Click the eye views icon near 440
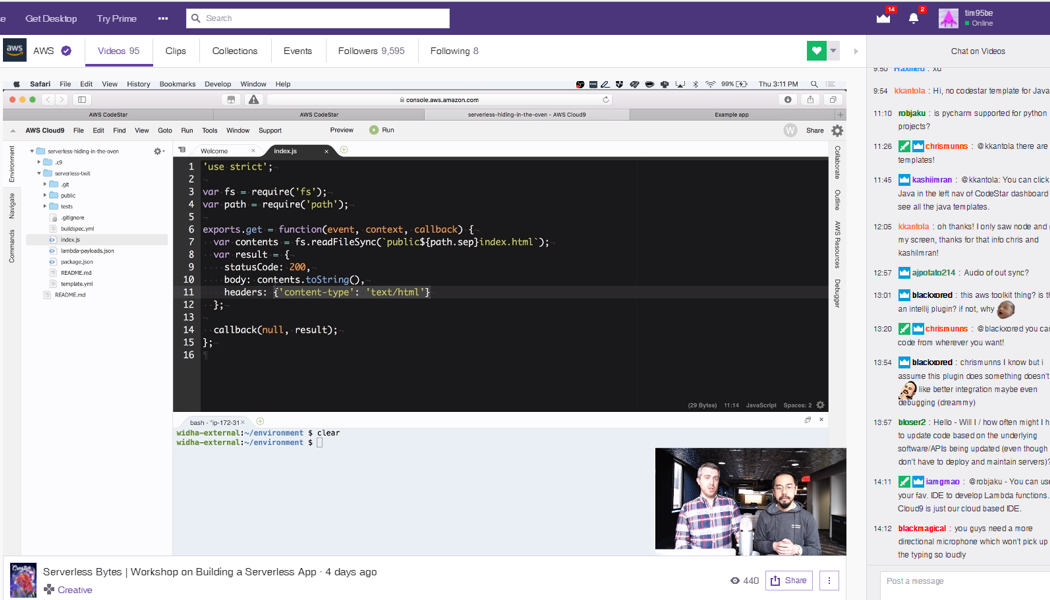 click(x=735, y=581)
